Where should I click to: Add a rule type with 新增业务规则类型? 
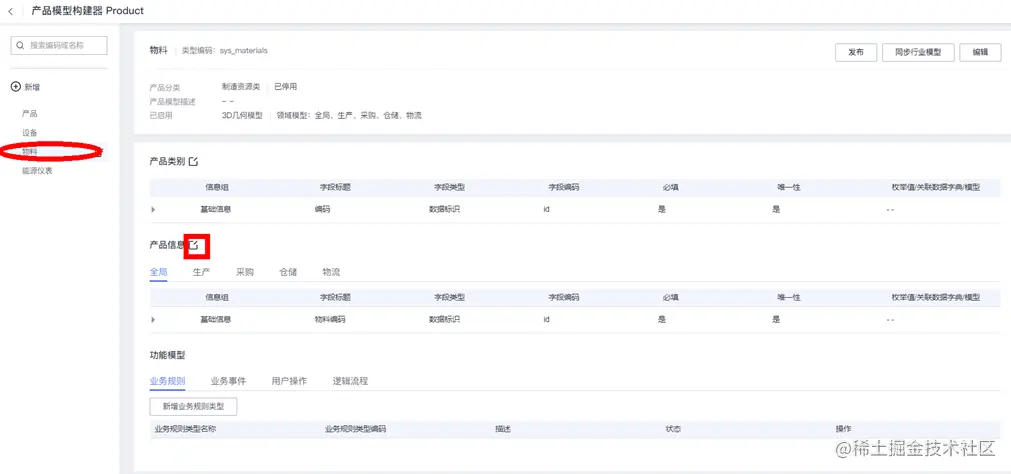click(x=193, y=407)
